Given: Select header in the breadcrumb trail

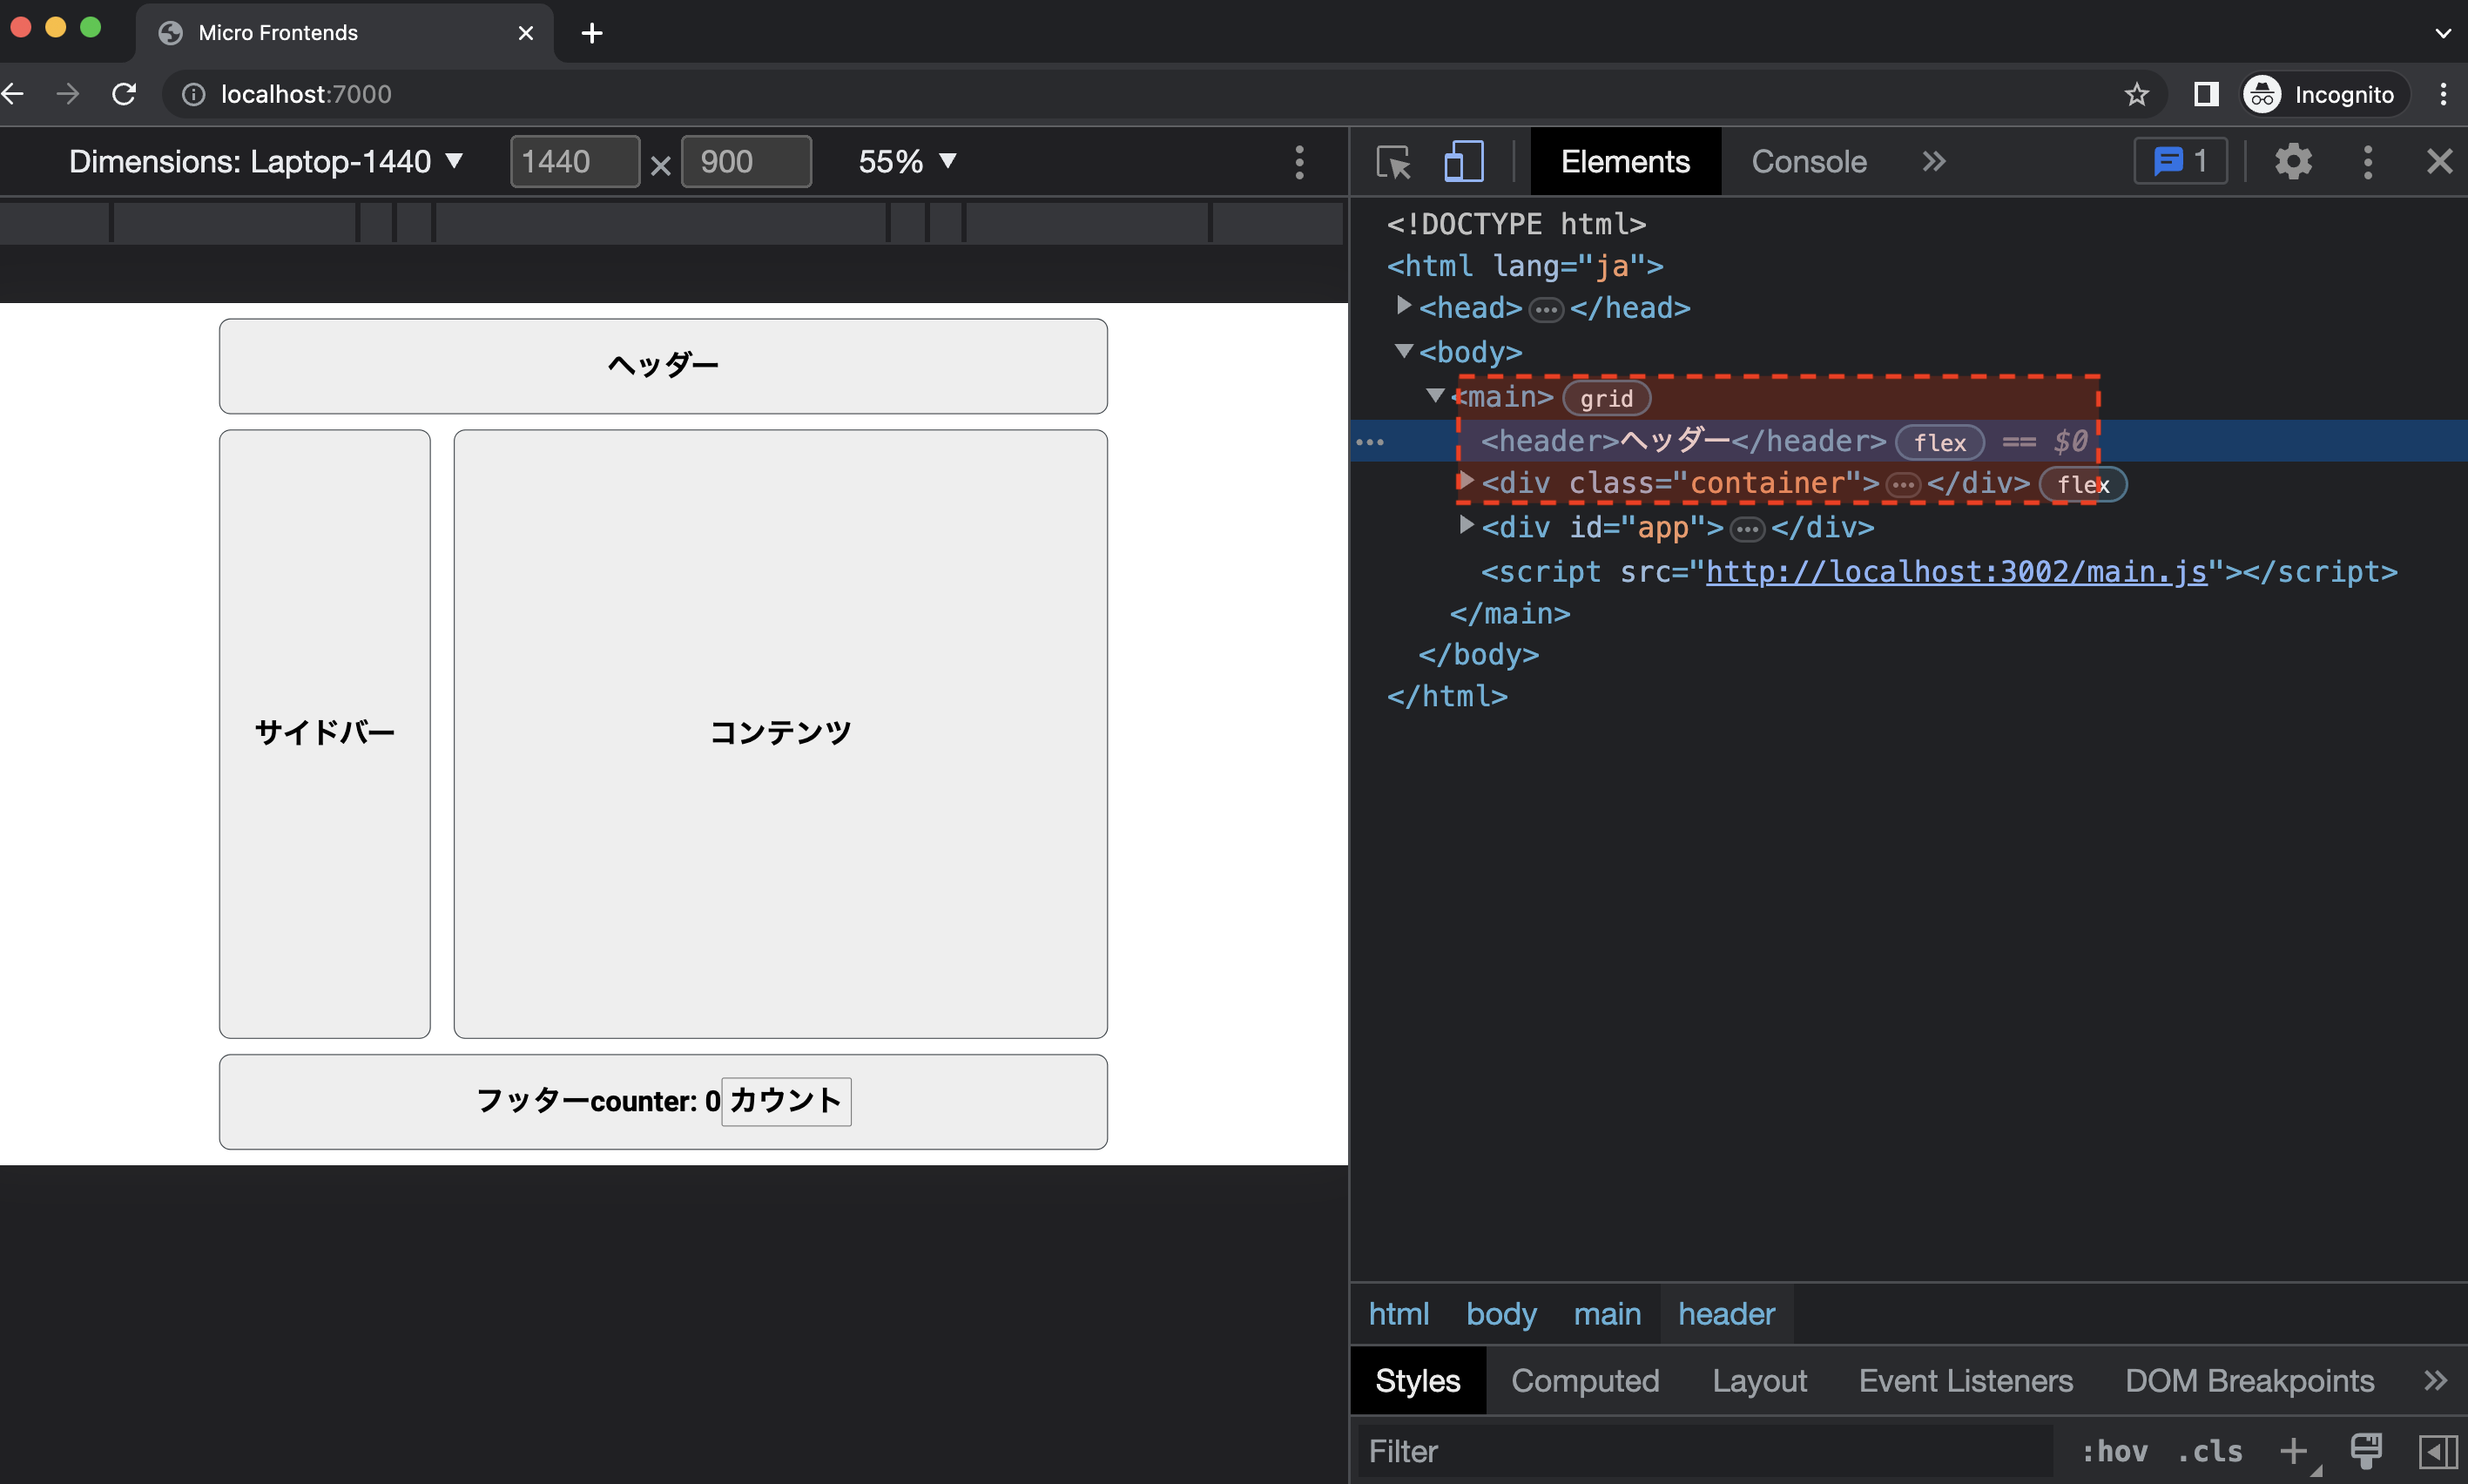Looking at the screenshot, I should [x=1726, y=1314].
